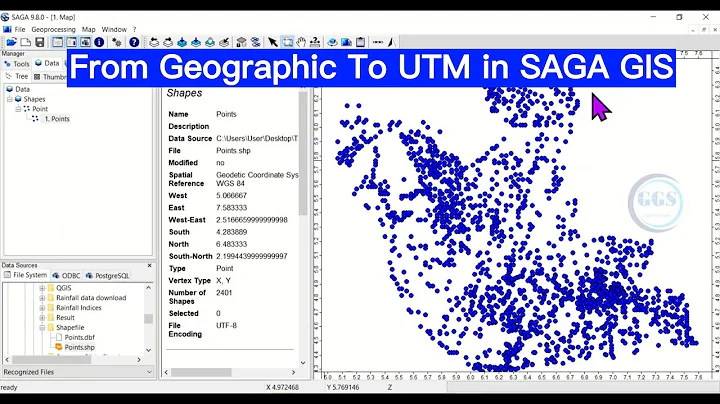Screen dimensions: 720x404
Task: Toggle the Show Data Sources panel button
Action: pos(85,42)
